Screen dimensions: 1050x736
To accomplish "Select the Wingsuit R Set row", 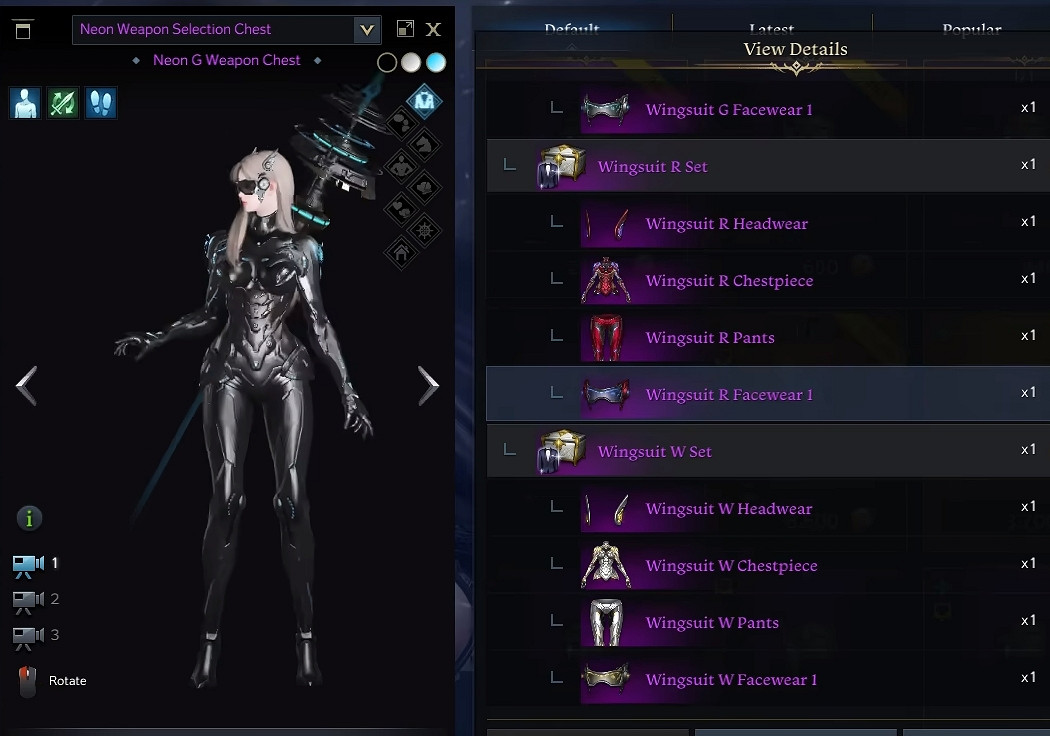I will click(x=768, y=166).
